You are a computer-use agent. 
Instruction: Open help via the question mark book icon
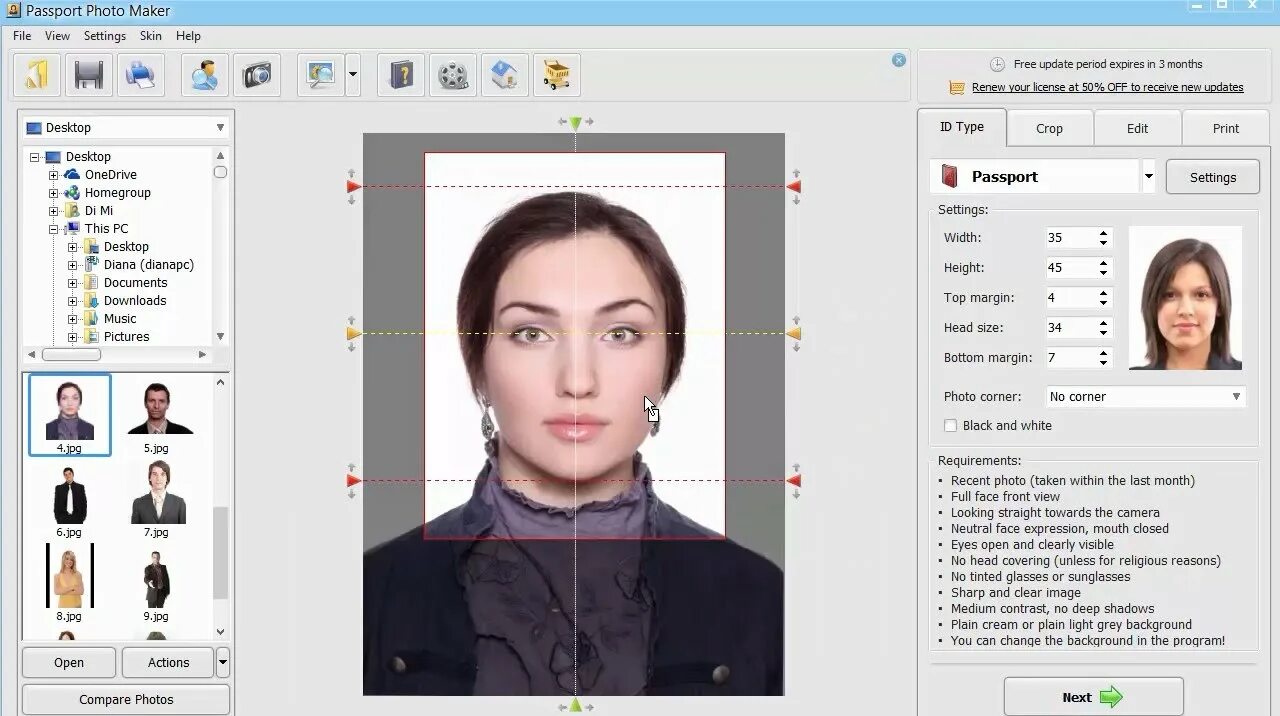(x=401, y=75)
